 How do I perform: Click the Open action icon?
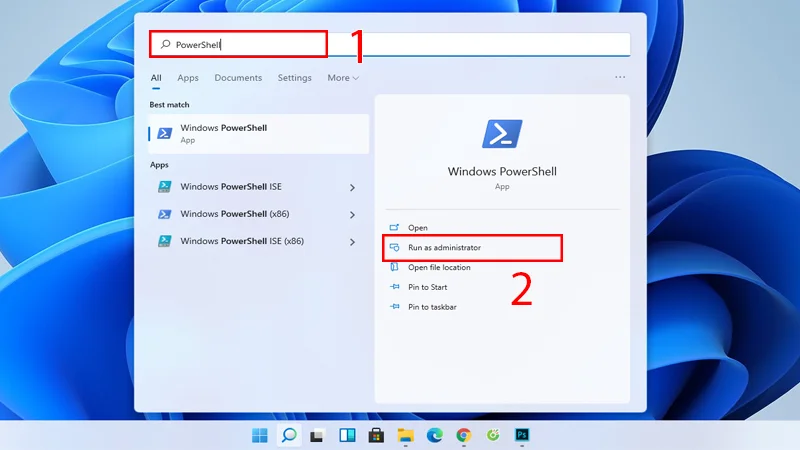click(x=394, y=227)
